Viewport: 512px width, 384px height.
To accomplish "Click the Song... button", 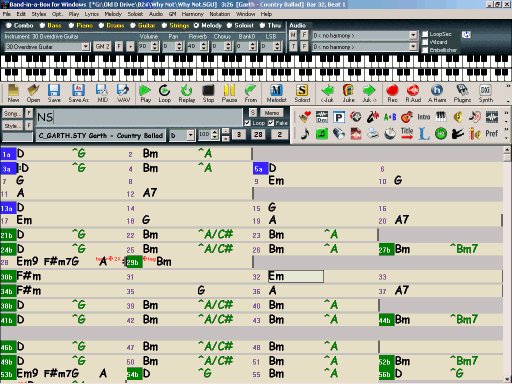I will click(x=12, y=114).
